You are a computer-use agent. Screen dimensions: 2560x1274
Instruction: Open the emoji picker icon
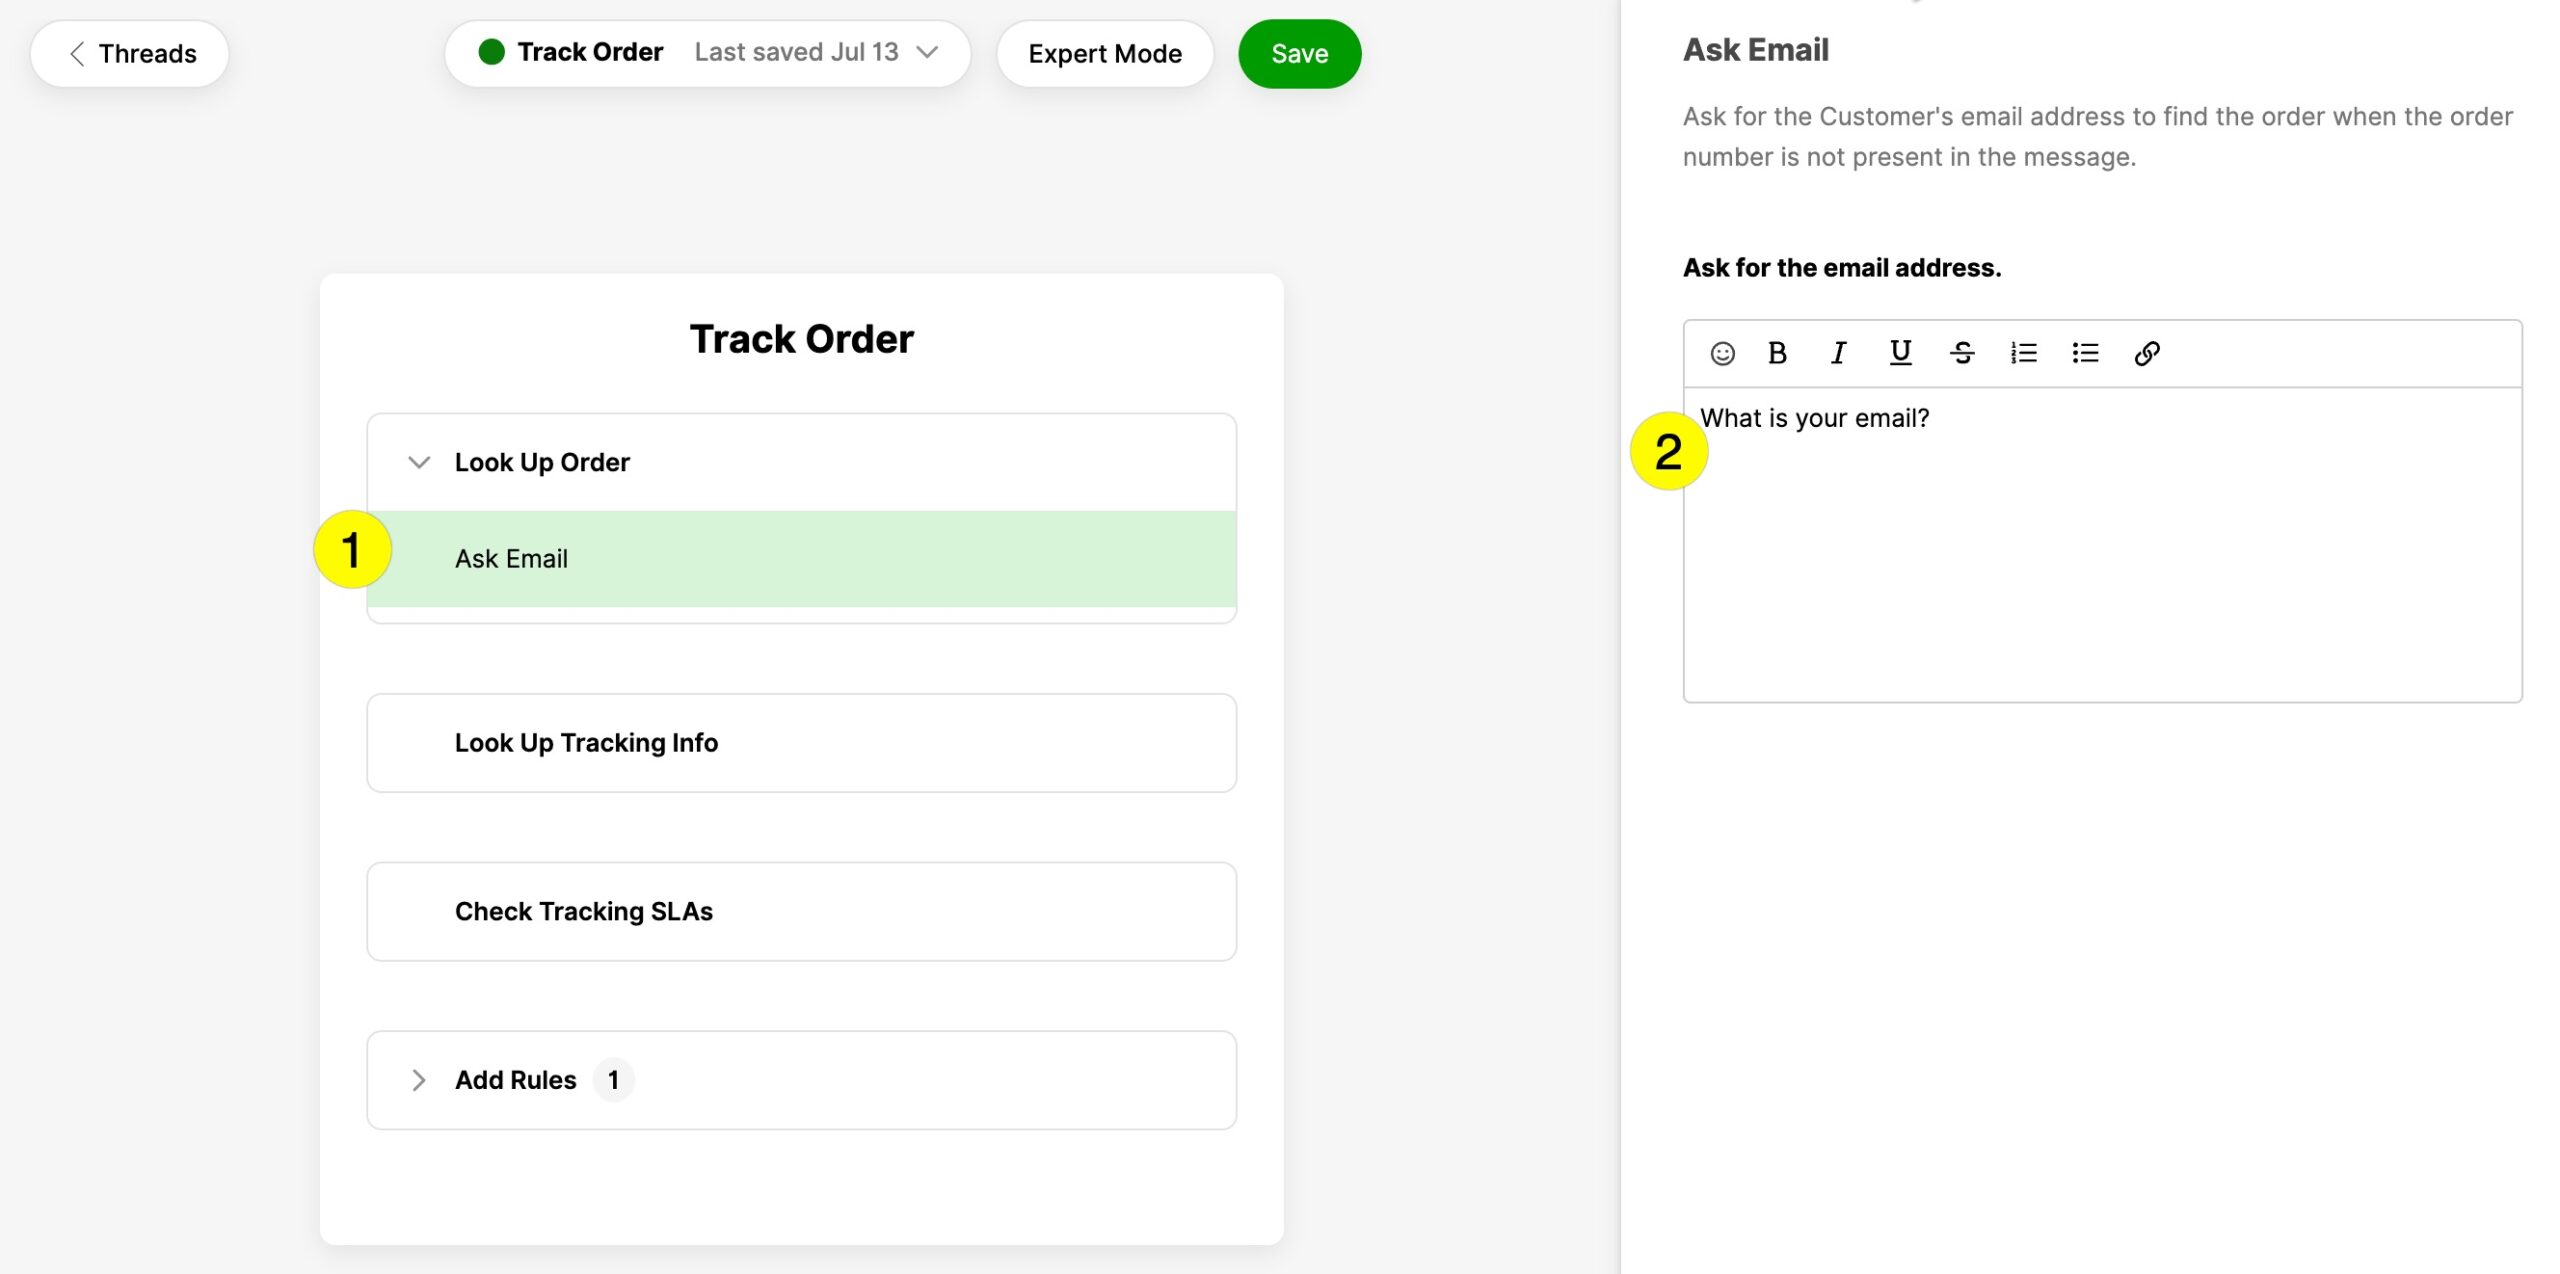(x=1721, y=353)
